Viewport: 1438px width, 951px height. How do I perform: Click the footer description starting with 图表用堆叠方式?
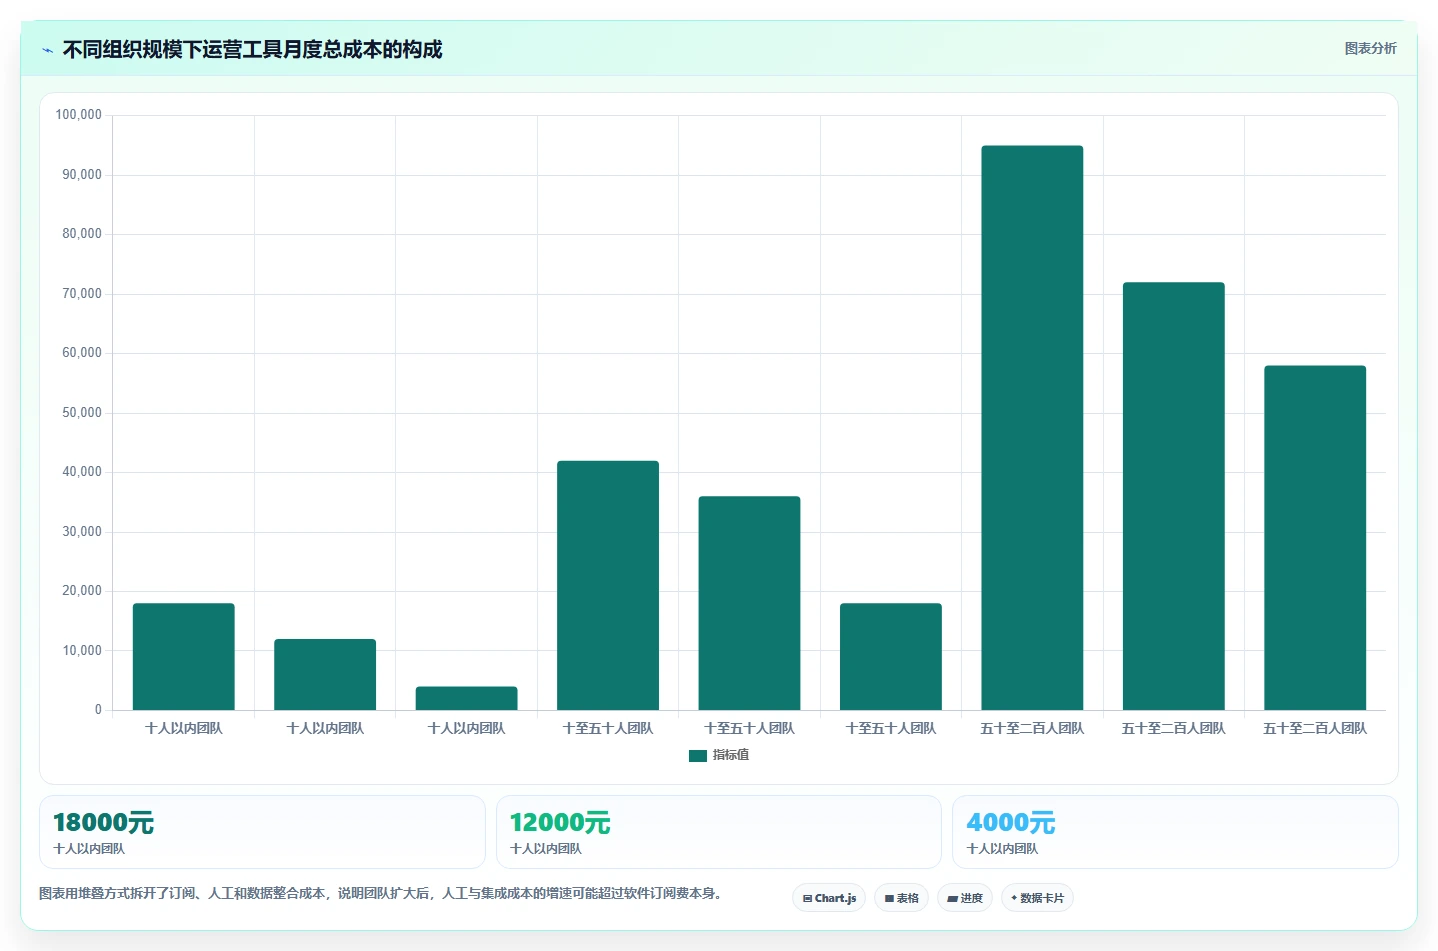[380, 893]
